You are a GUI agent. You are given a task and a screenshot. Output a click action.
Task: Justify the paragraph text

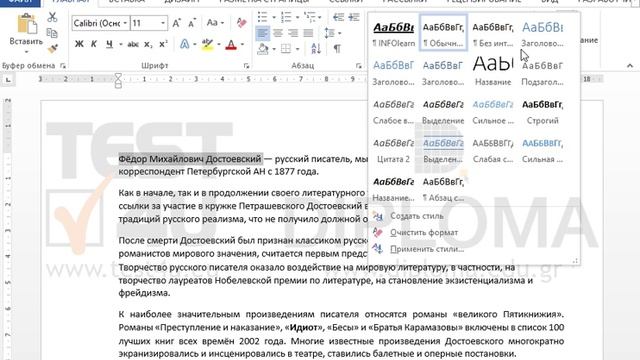coord(309,33)
